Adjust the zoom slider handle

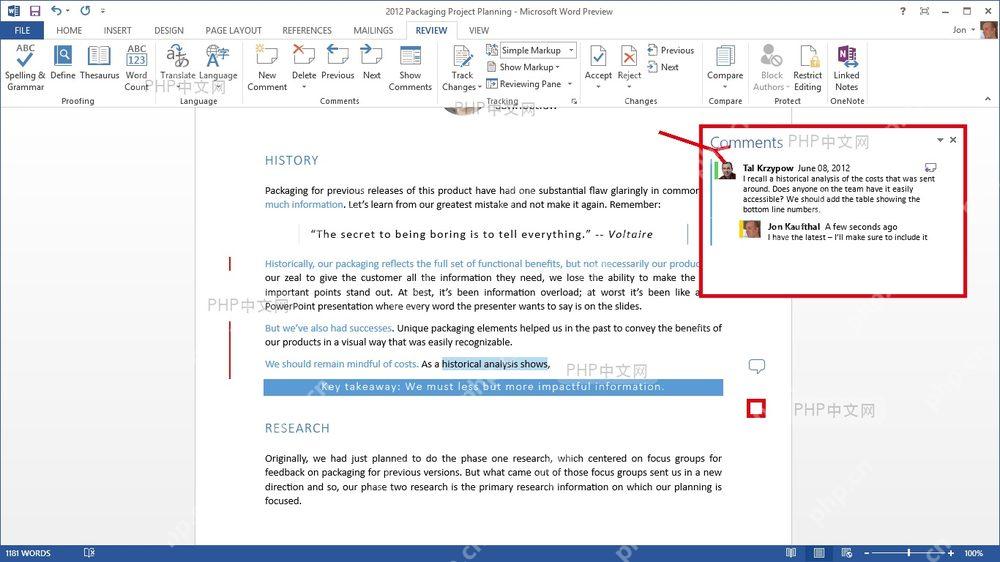(x=909, y=553)
